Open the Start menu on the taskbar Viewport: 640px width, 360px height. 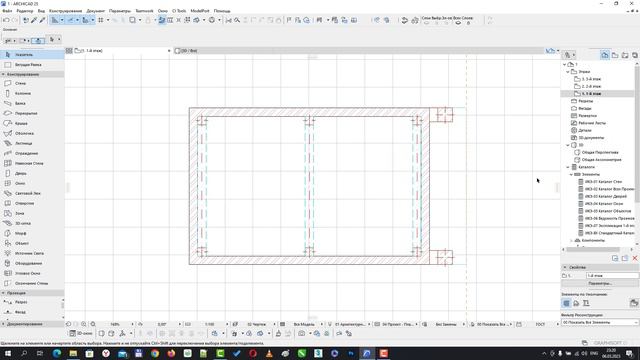click(7, 353)
